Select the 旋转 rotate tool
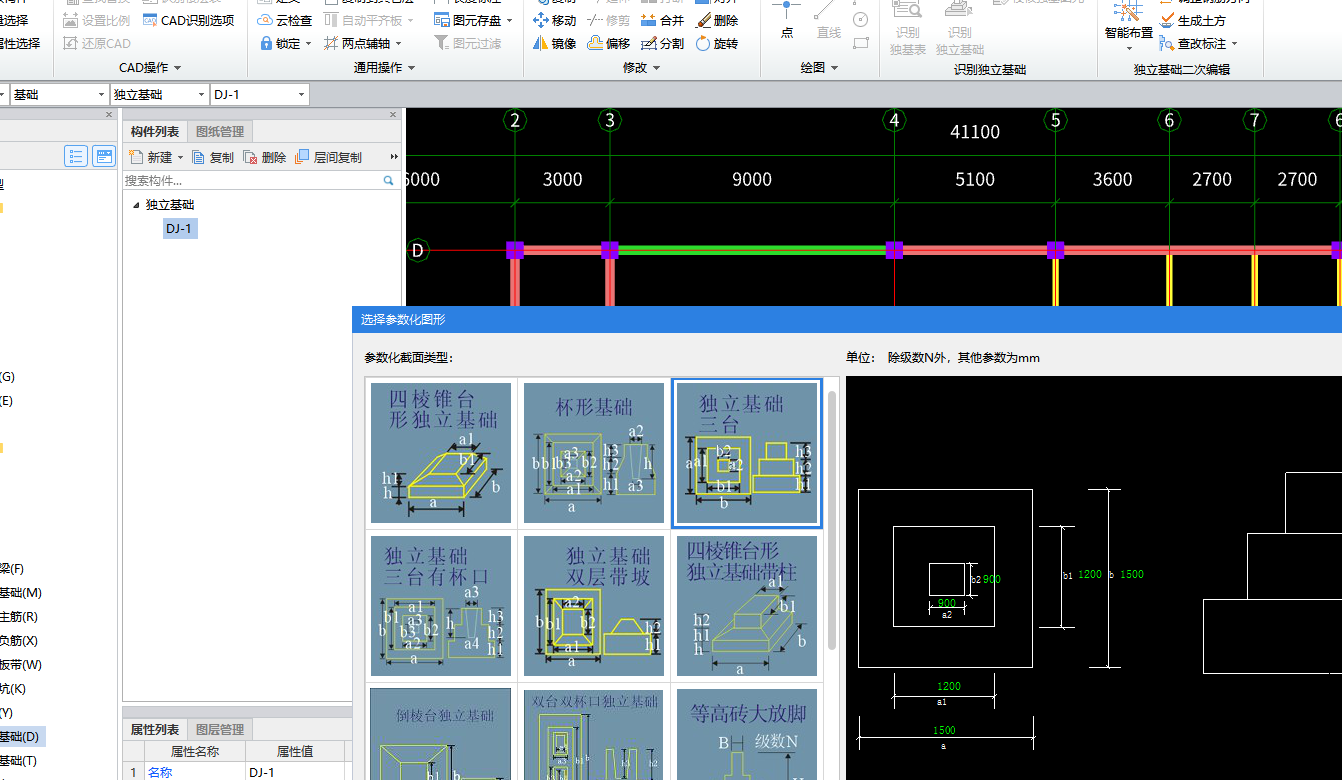1342x780 pixels. (717, 43)
